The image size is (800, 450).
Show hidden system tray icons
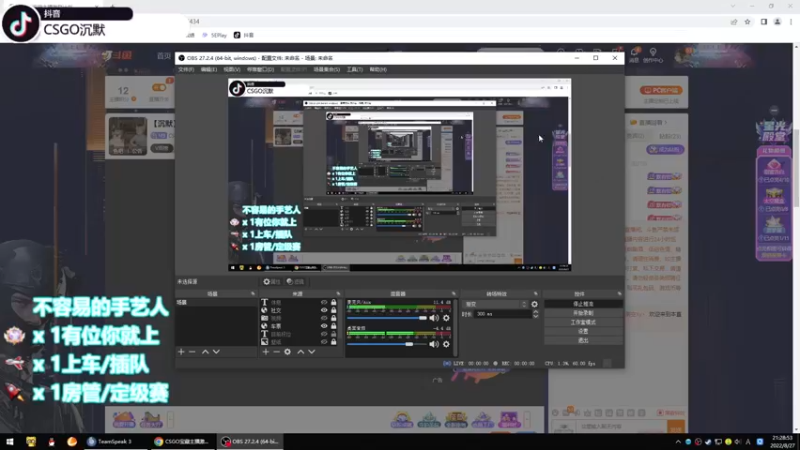click(x=678, y=442)
